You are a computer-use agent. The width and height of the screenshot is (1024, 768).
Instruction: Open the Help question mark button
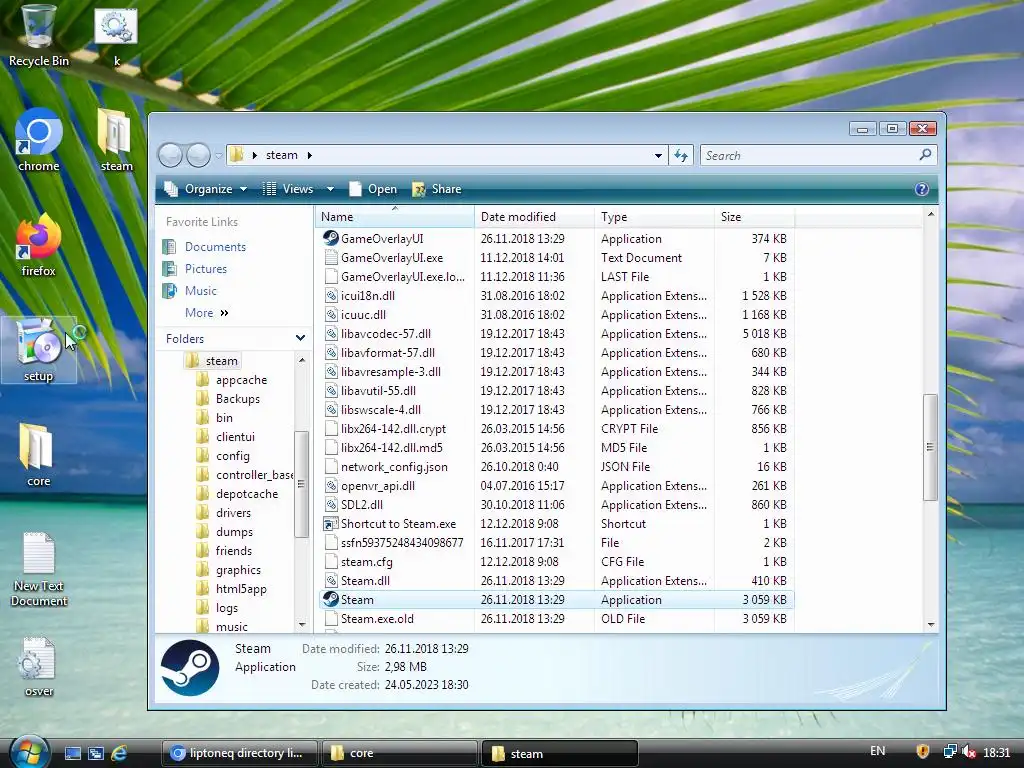[x=921, y=189]
